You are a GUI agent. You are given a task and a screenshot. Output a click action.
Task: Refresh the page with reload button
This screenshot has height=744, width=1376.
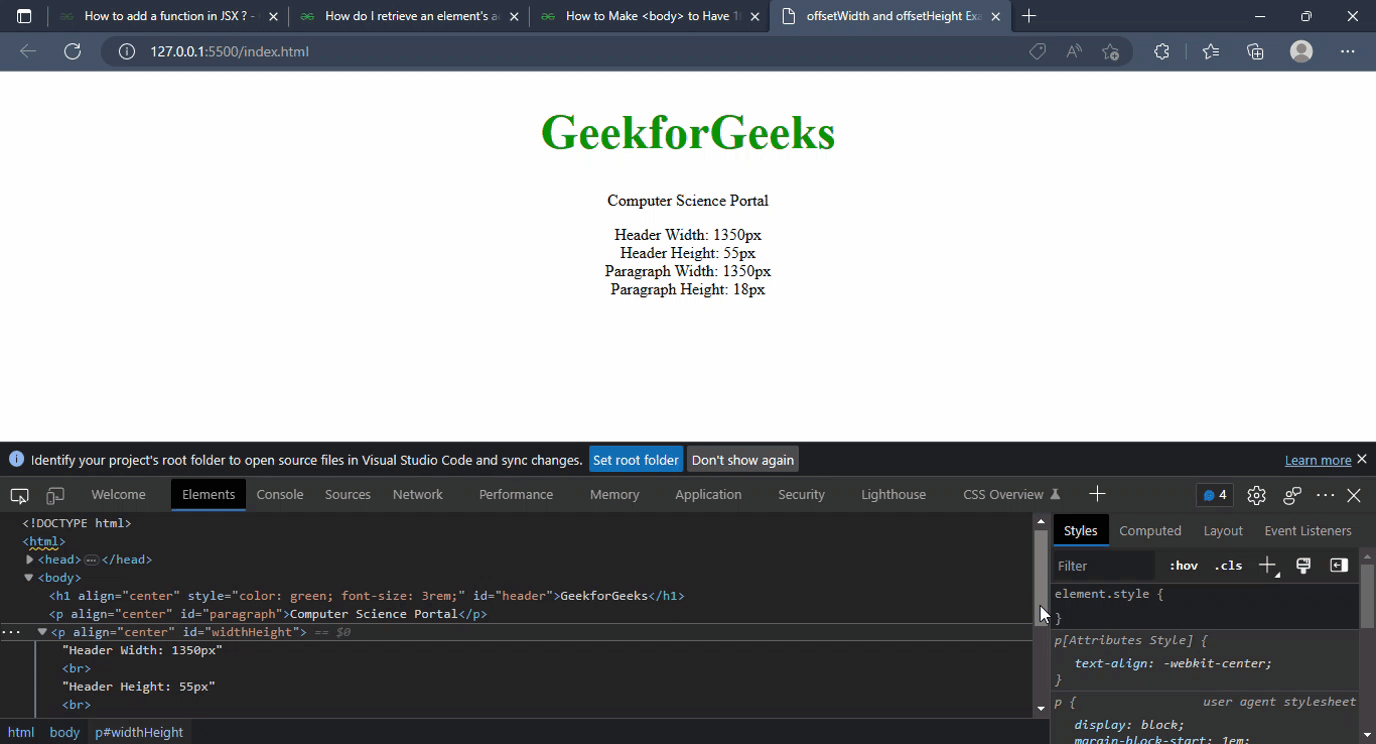[72, 51]
